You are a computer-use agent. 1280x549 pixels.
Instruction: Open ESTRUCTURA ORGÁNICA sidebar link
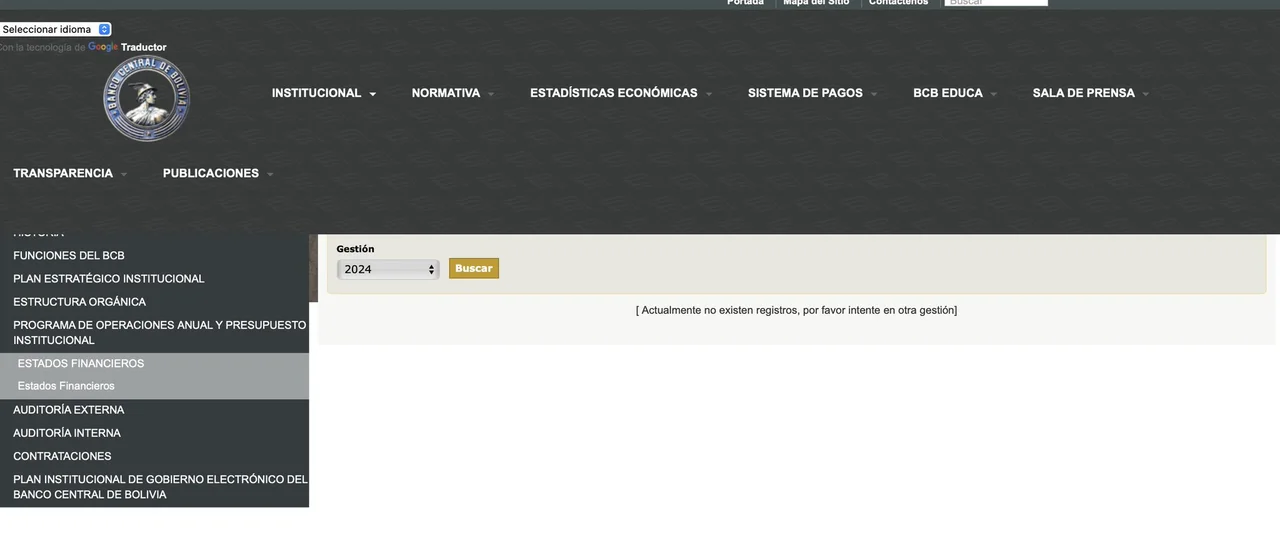click(79, 302)
